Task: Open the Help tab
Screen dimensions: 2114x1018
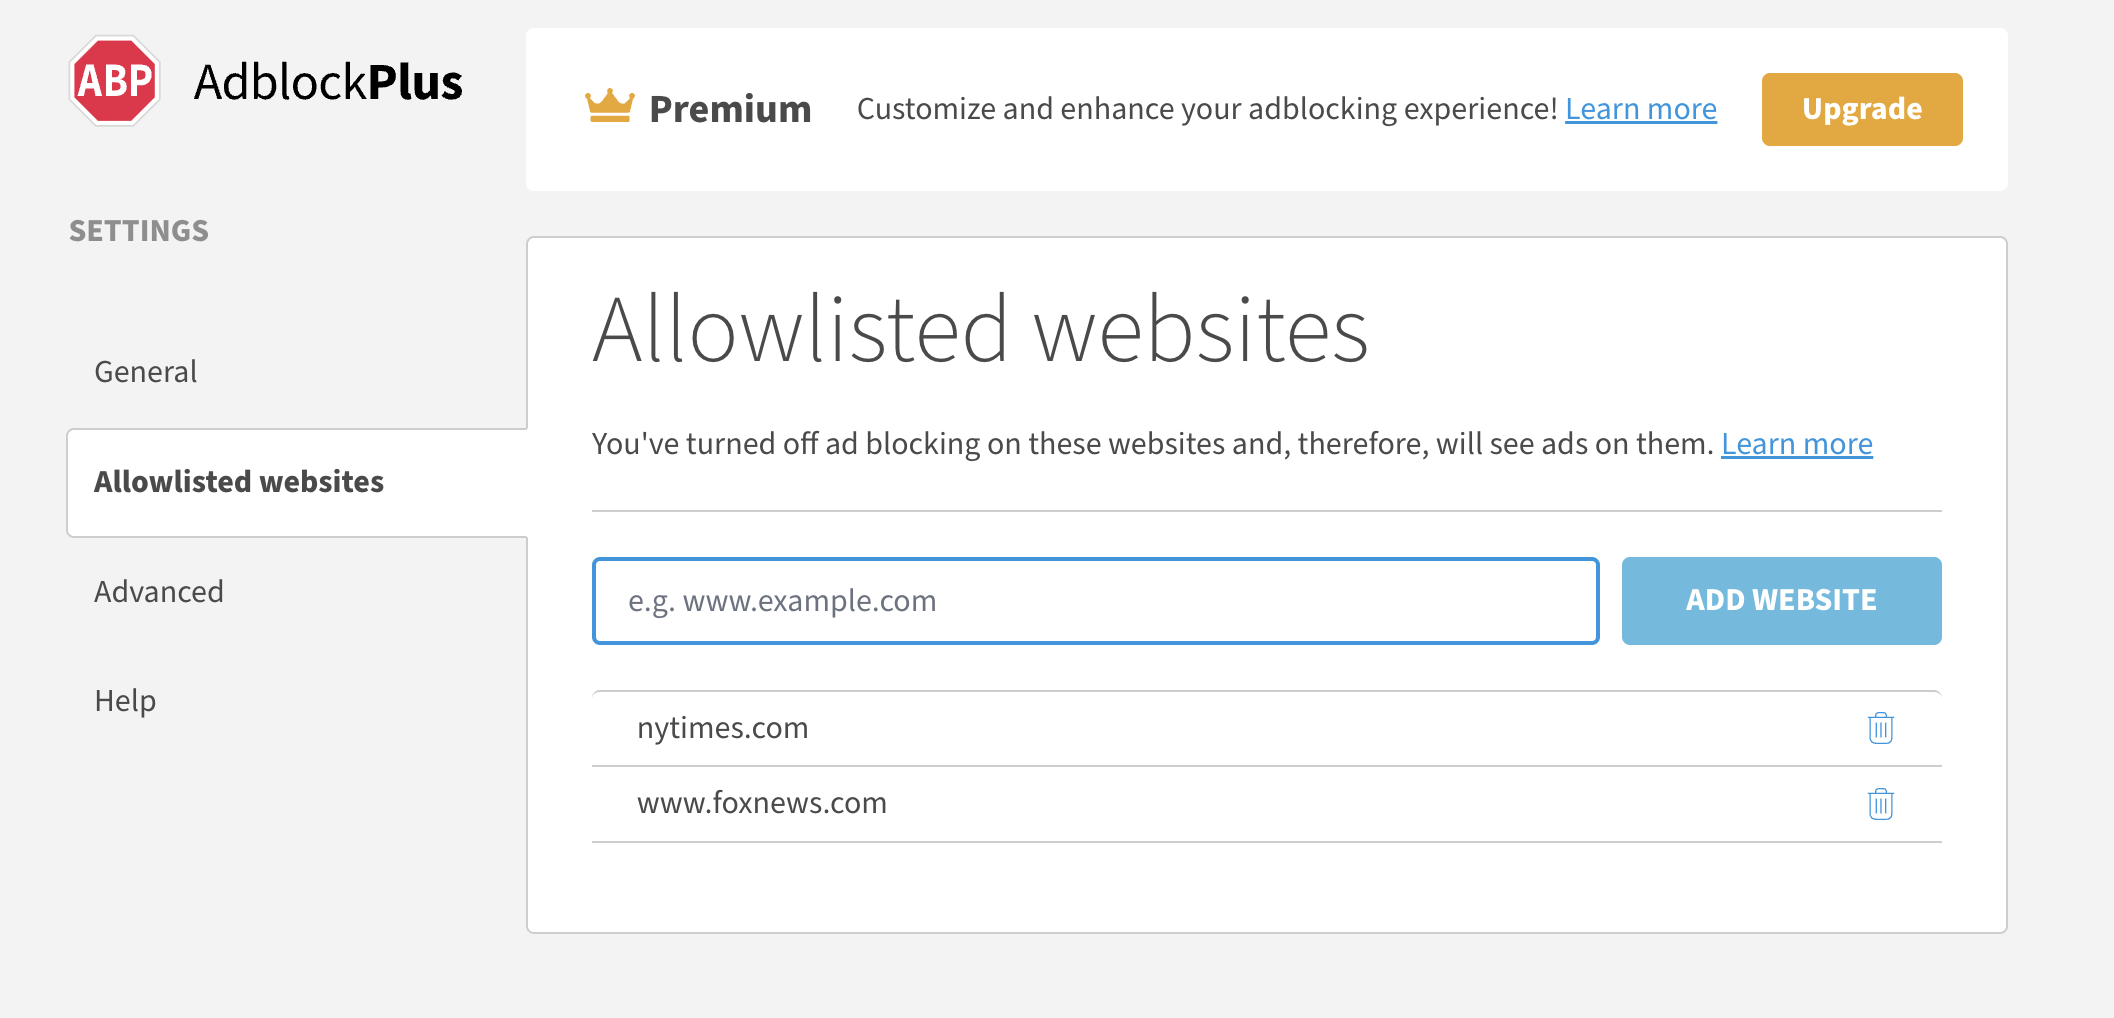Action: (125, 701)
